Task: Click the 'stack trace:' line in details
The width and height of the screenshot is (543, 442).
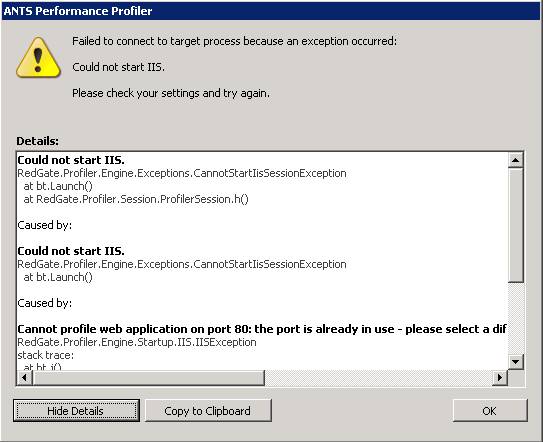Action: point(45,355)
